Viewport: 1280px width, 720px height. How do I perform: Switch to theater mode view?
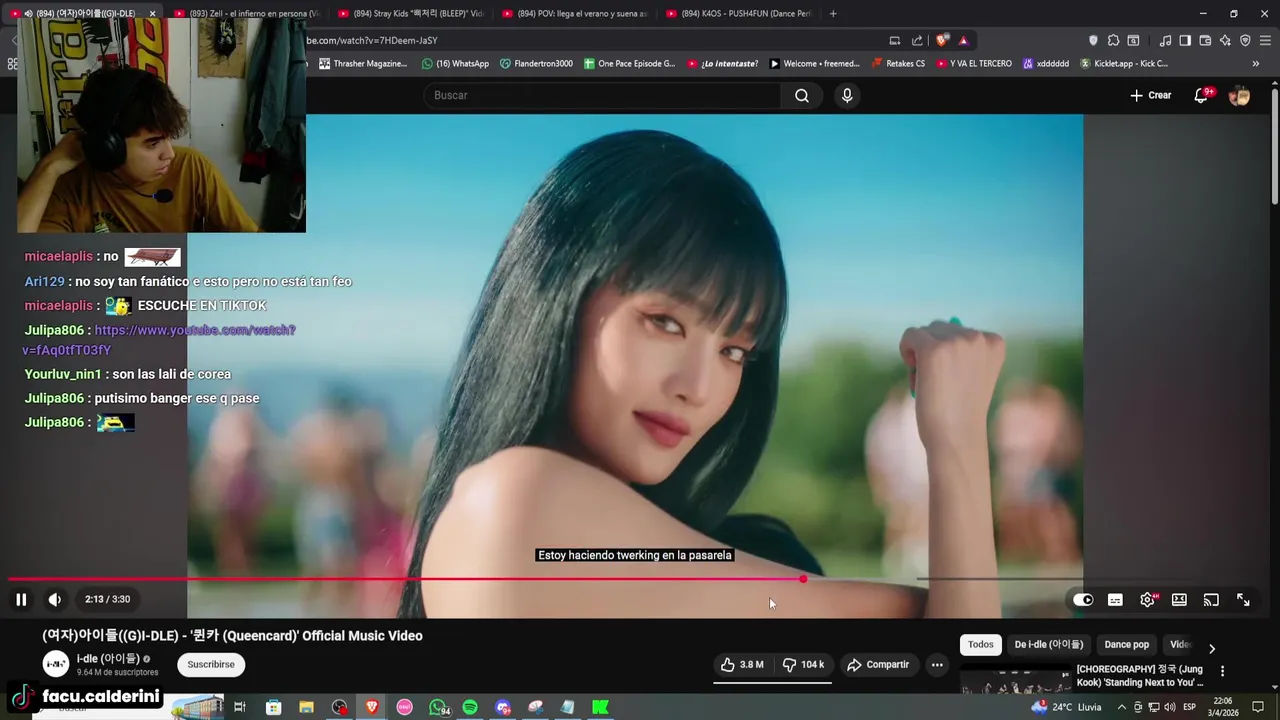(x=1179, y=600)
